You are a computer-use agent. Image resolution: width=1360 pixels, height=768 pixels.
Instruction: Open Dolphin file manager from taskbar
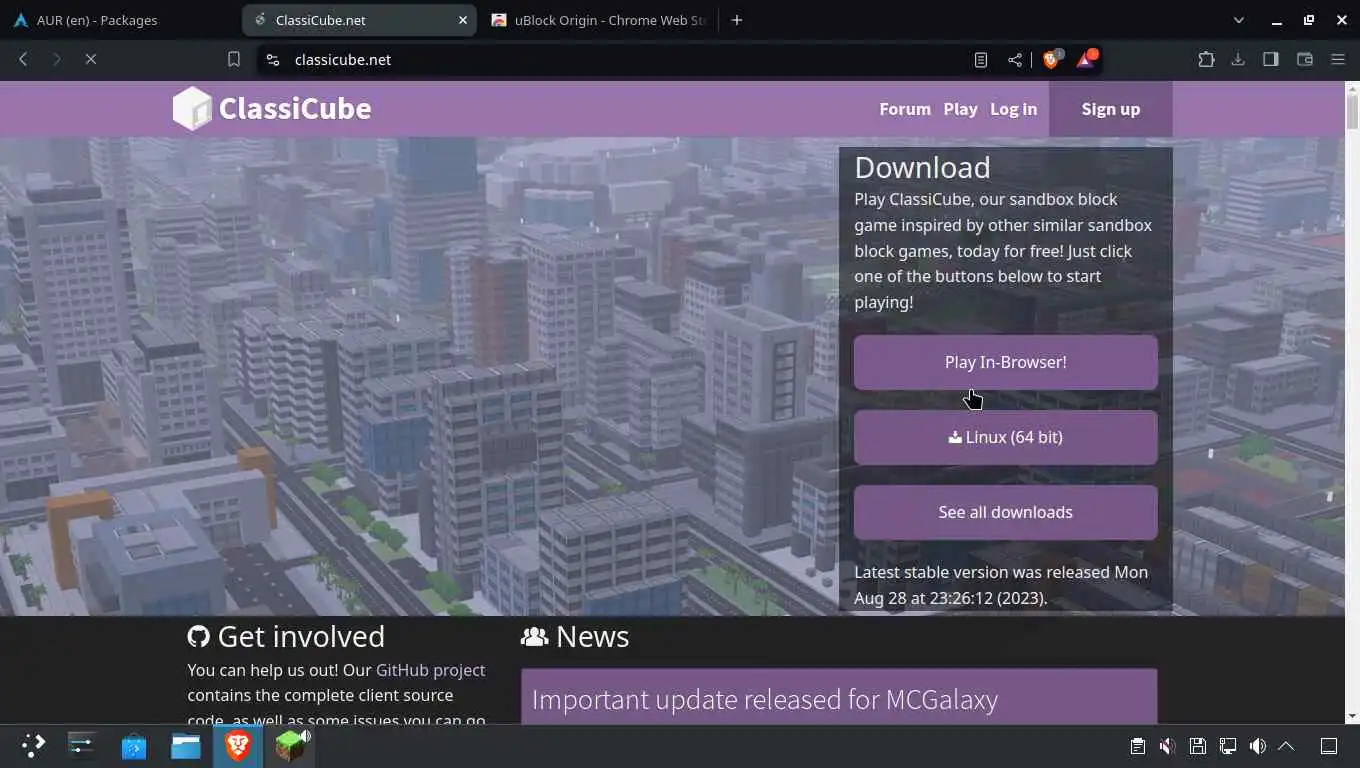(186, 745)
